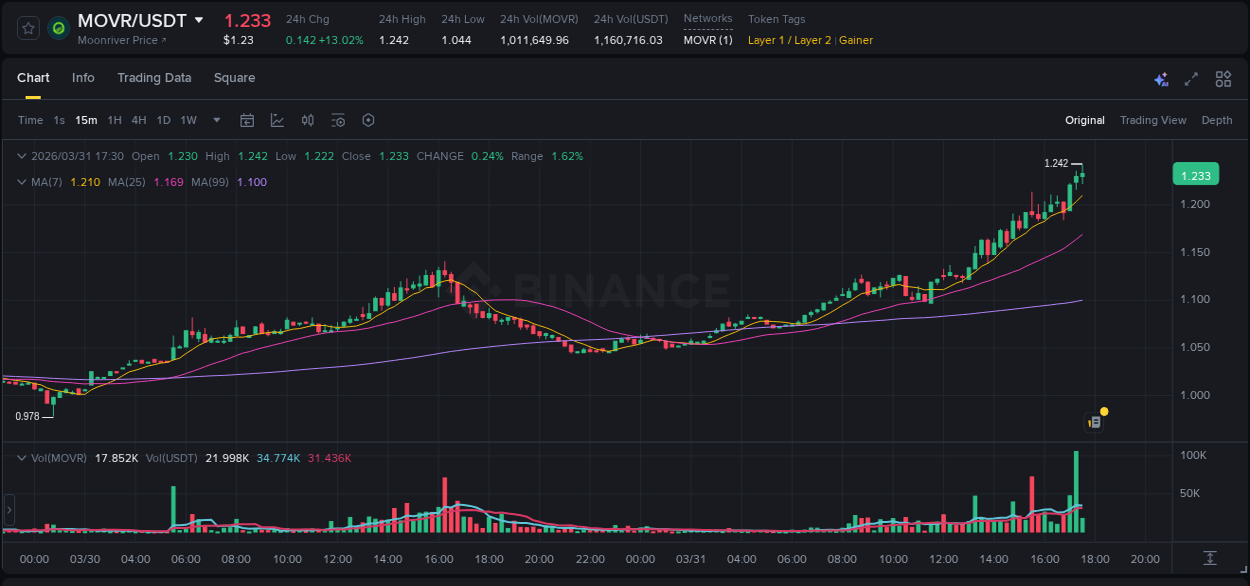Collapse the Volume panel chevron
The width and height of the screenshot is (1250, 586).
tap(21, 456)
